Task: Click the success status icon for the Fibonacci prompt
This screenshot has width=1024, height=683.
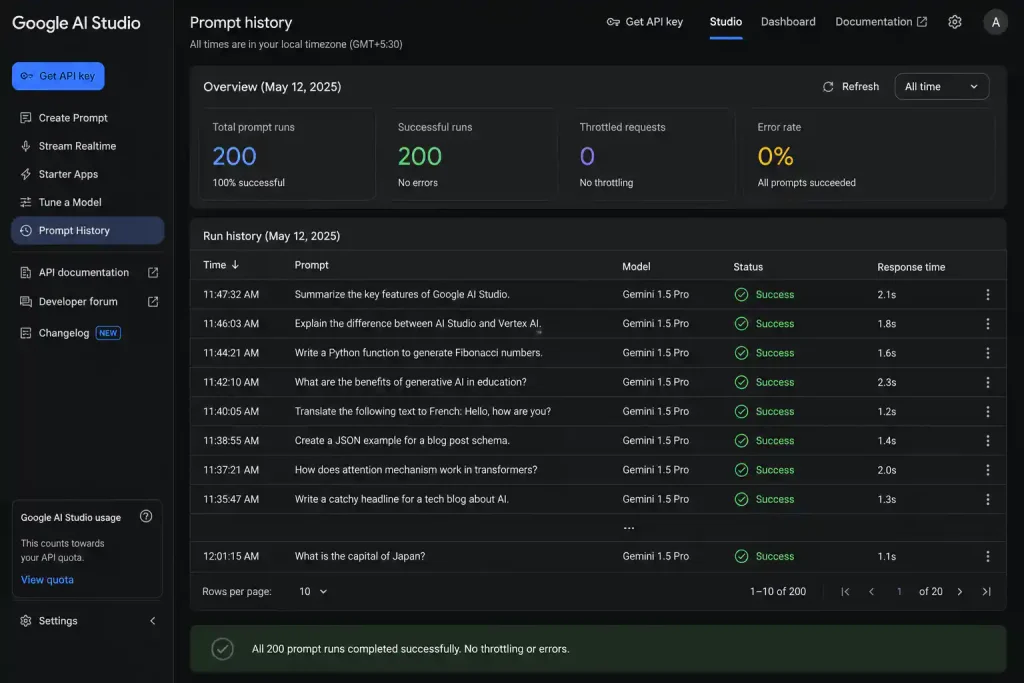Action: [x=741, y=353]
